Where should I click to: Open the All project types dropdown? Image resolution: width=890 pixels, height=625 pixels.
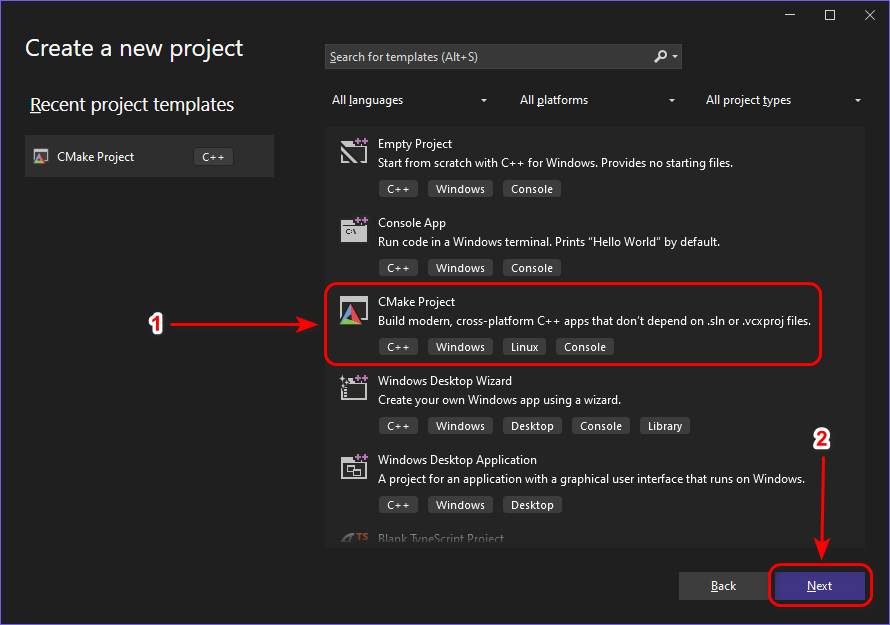tap(783, 100)
